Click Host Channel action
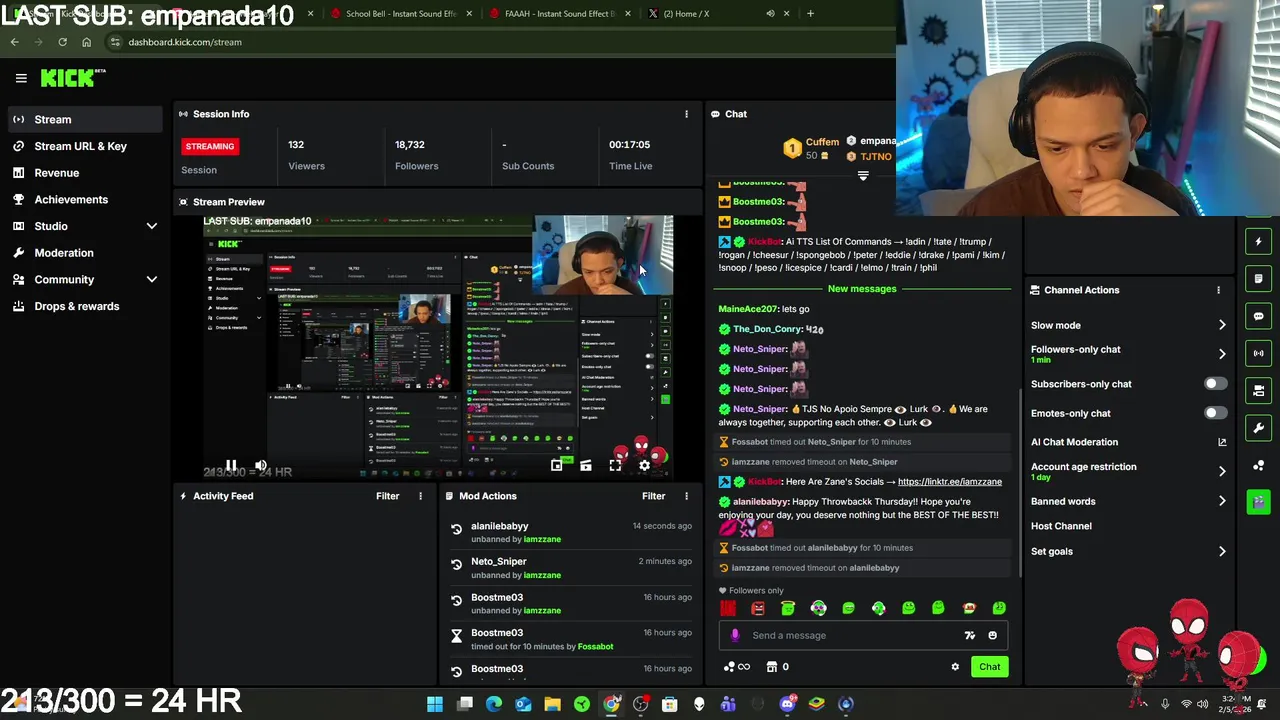 [1061, 526]
